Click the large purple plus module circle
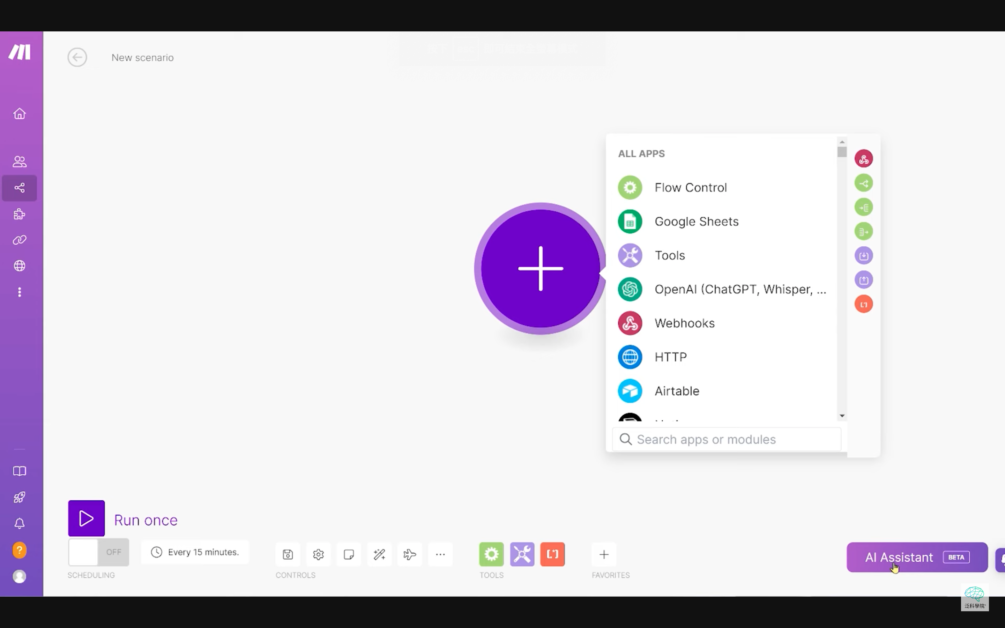This screenshot has height=628, width=1005. [x=540, y=269]
